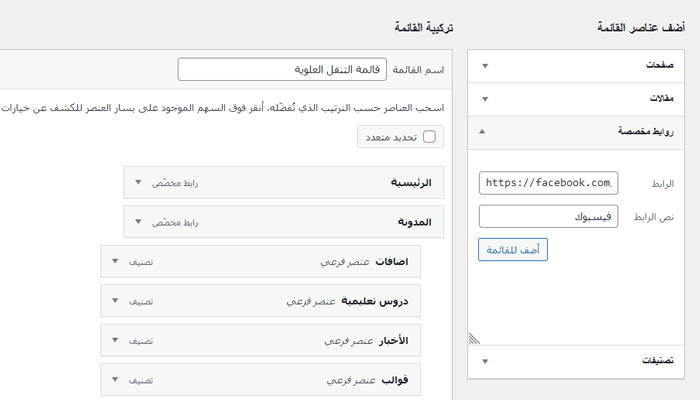This screenshot has width=700, height=400.
Task: Enable the تحديد متعدد checkbox
Action: pos(429,137)
